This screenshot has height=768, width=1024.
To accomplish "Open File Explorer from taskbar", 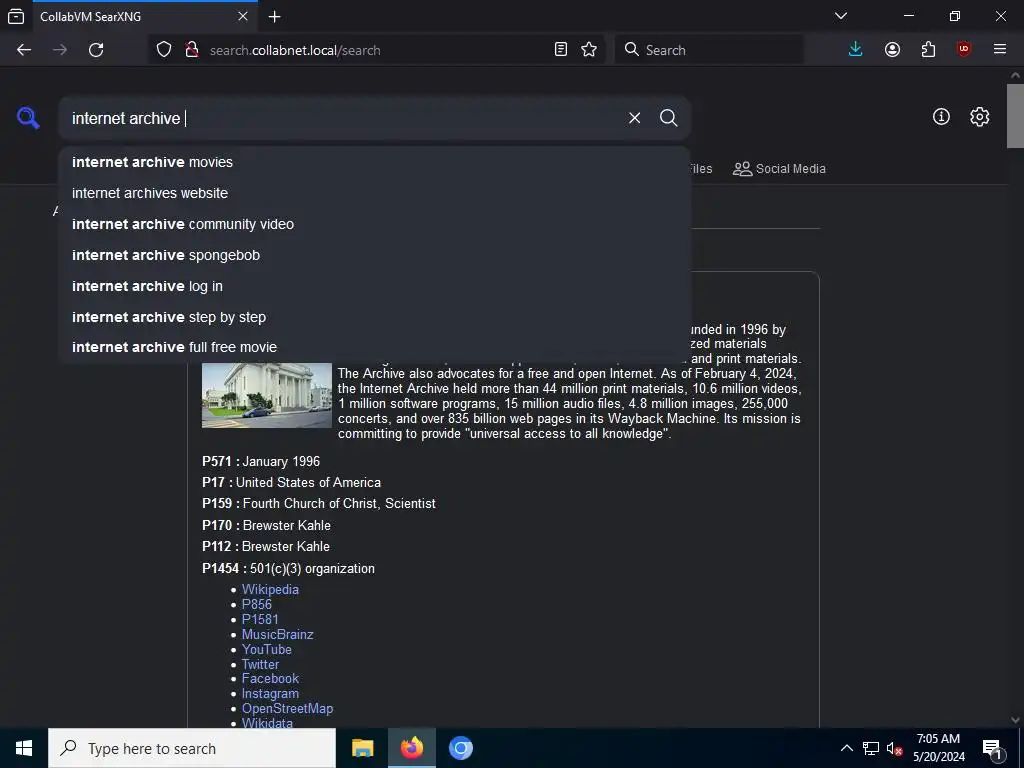I will coord(362,748).
